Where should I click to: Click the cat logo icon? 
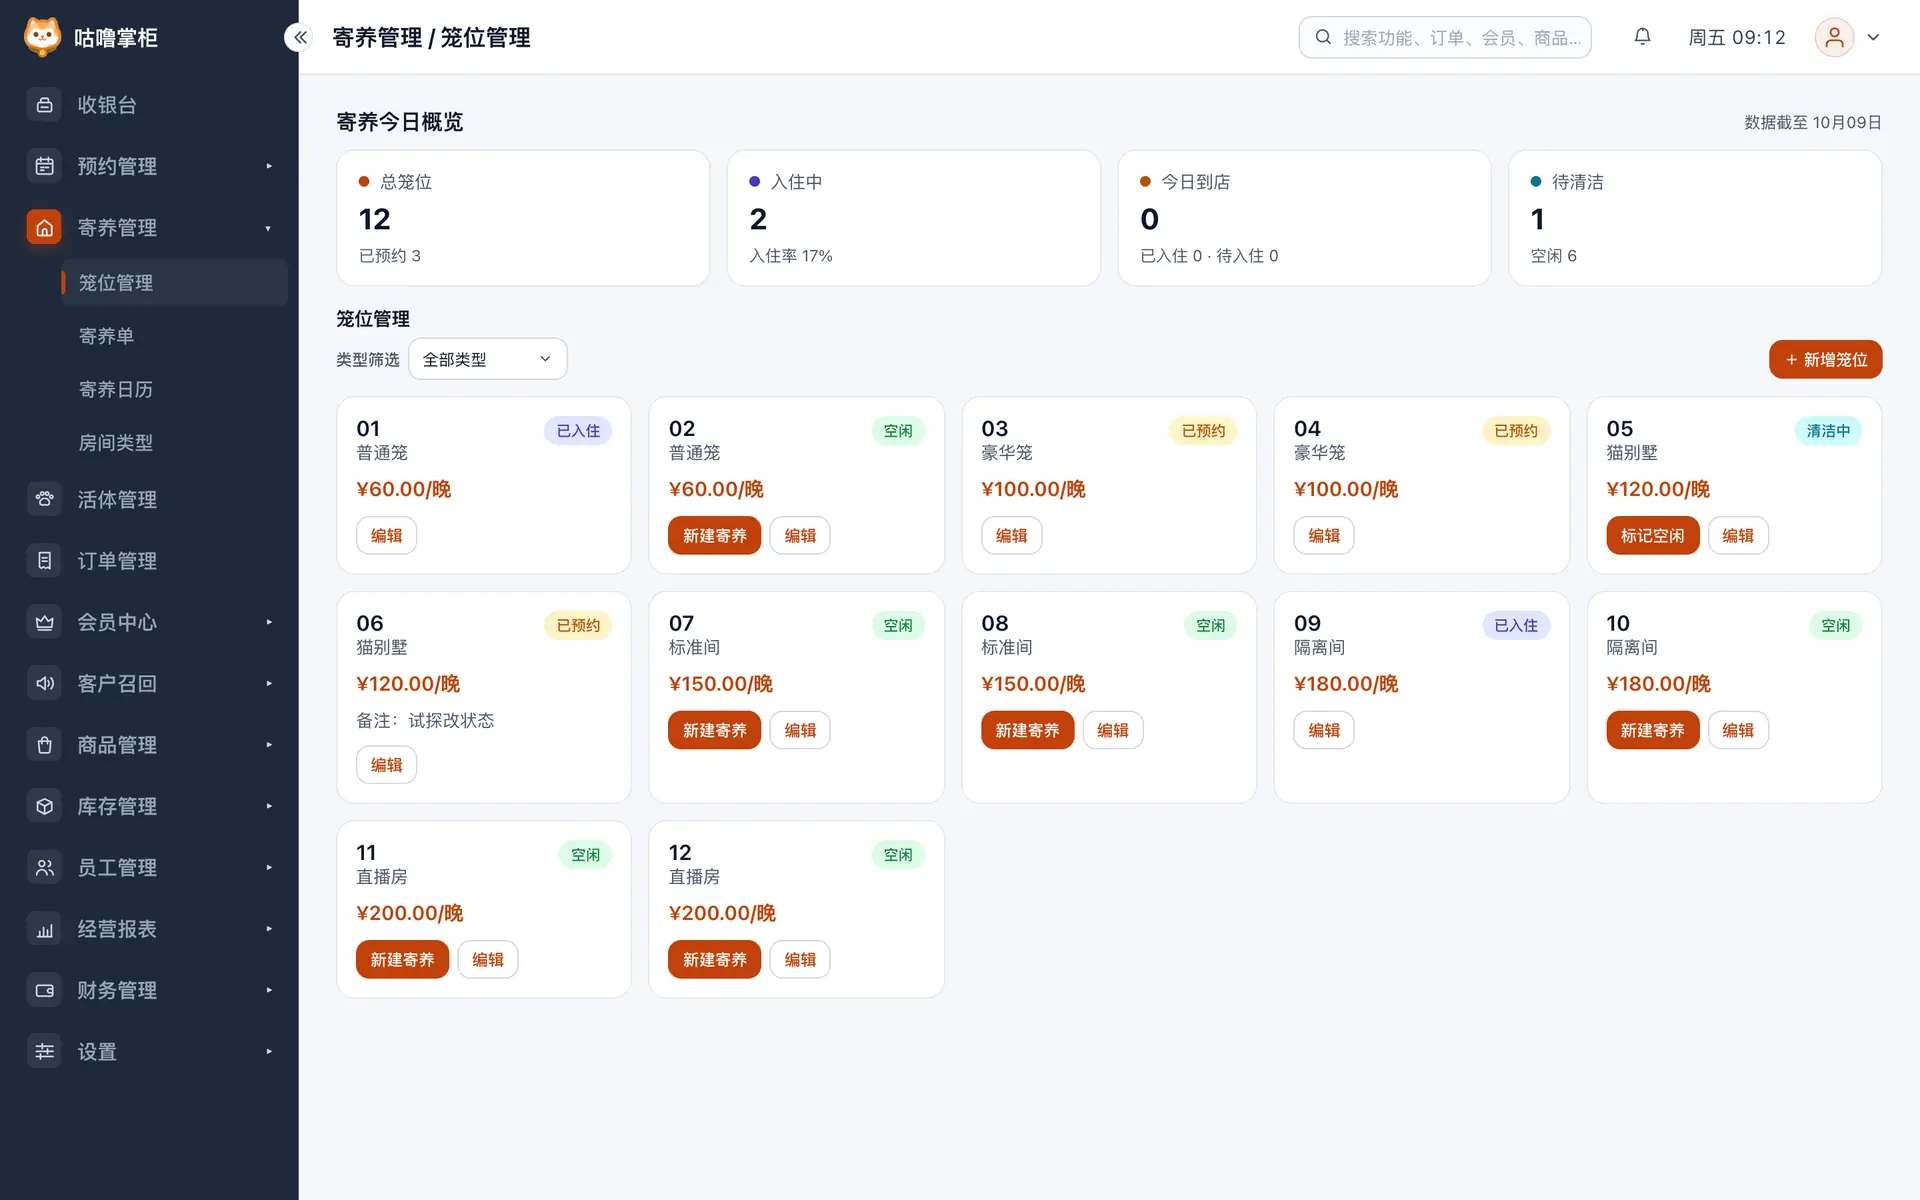click(x=42, y=37)
